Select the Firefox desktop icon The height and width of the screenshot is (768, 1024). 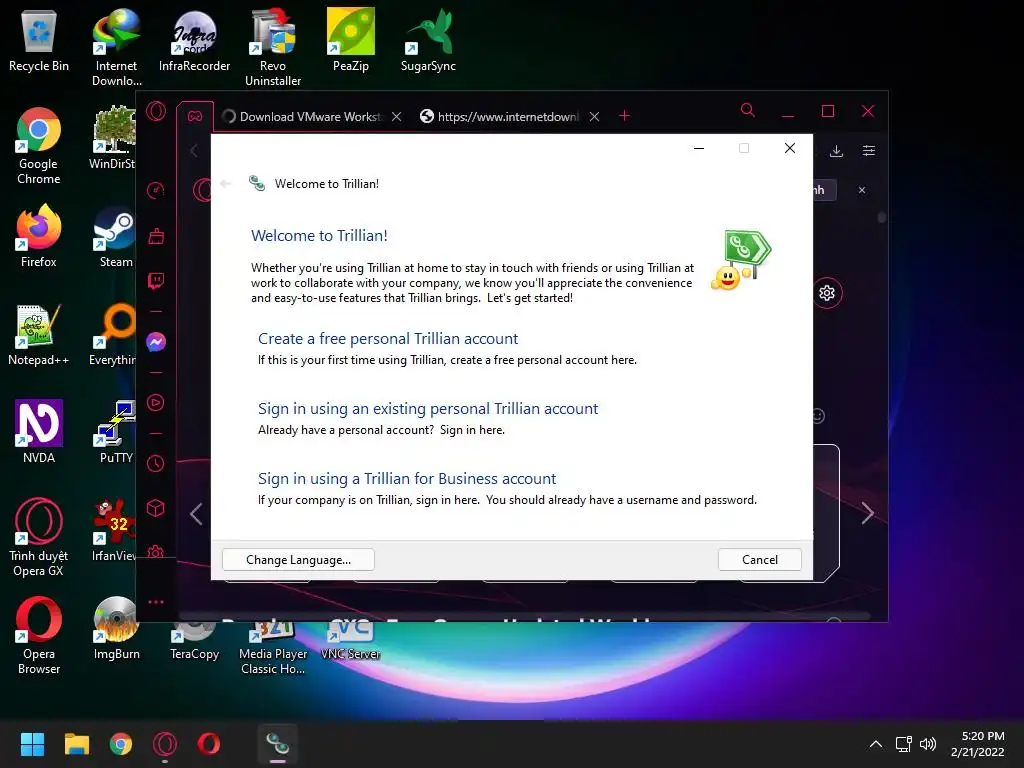click(x=39, y=236)
